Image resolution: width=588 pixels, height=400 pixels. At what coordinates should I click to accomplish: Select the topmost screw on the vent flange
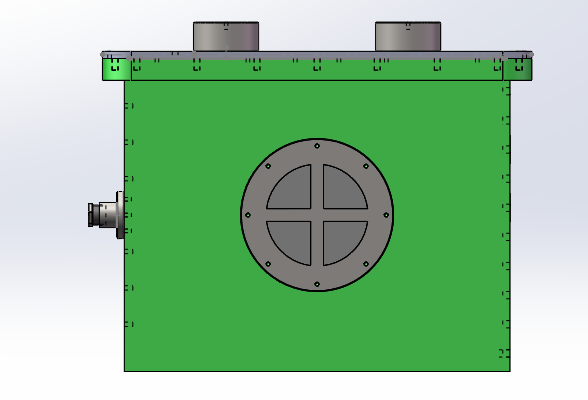coord(317,146)
